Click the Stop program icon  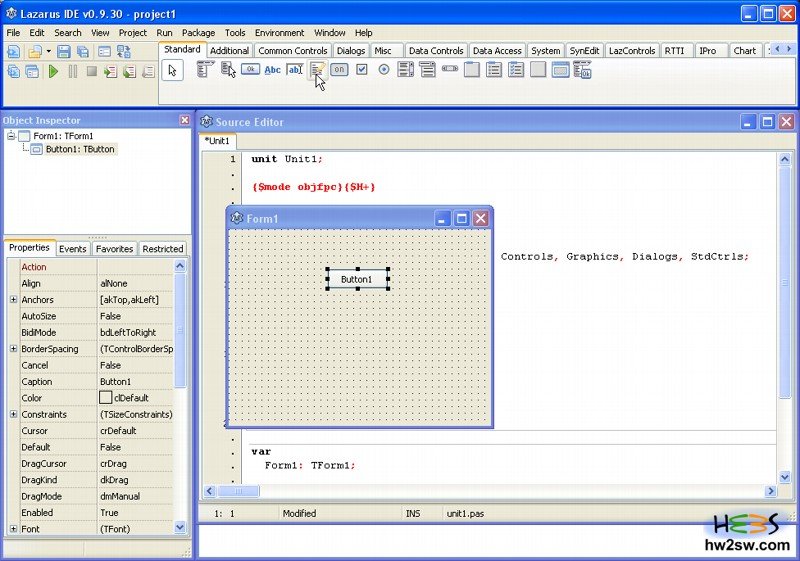(92, 71)
